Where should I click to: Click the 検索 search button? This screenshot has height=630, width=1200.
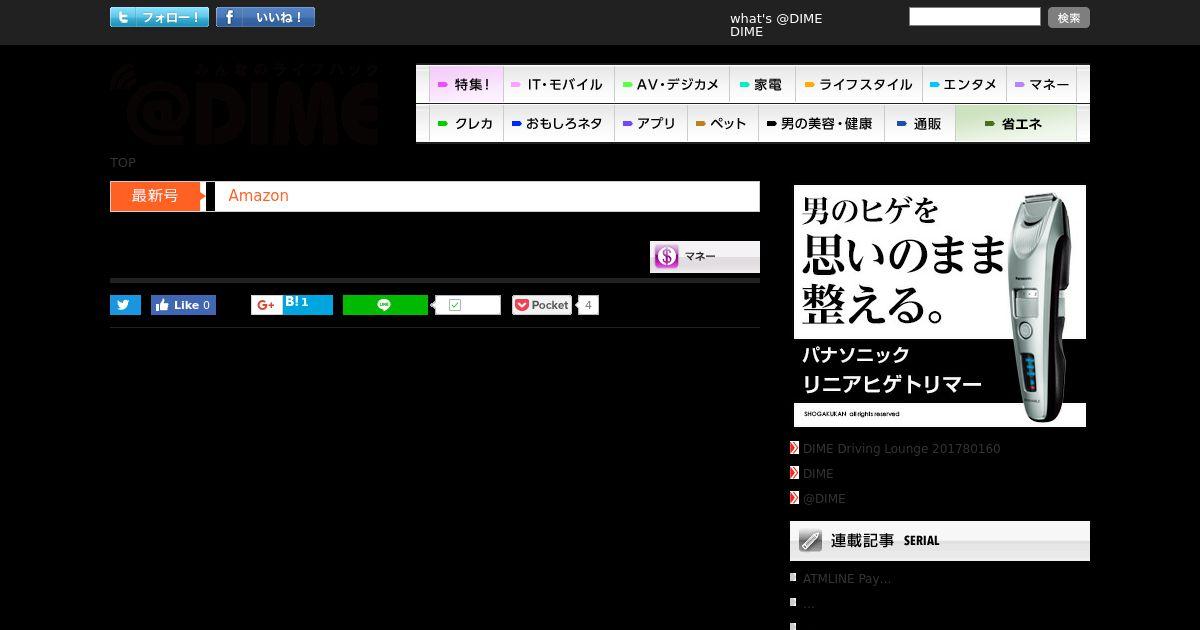click(1069, 18)
